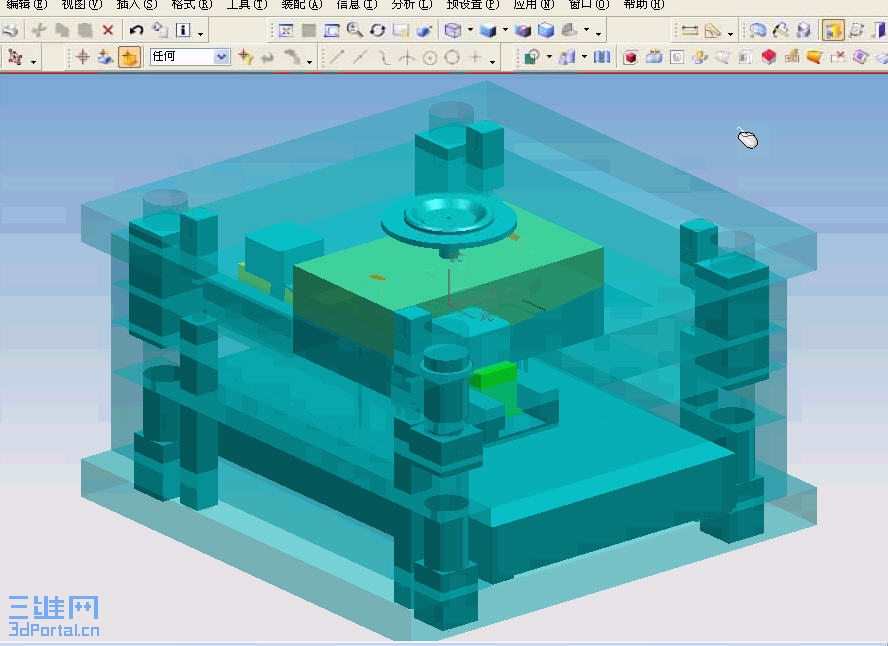Viewport: 888px width, 646px height.
Task: Click the Pan view icon
Action: (401, 30)
